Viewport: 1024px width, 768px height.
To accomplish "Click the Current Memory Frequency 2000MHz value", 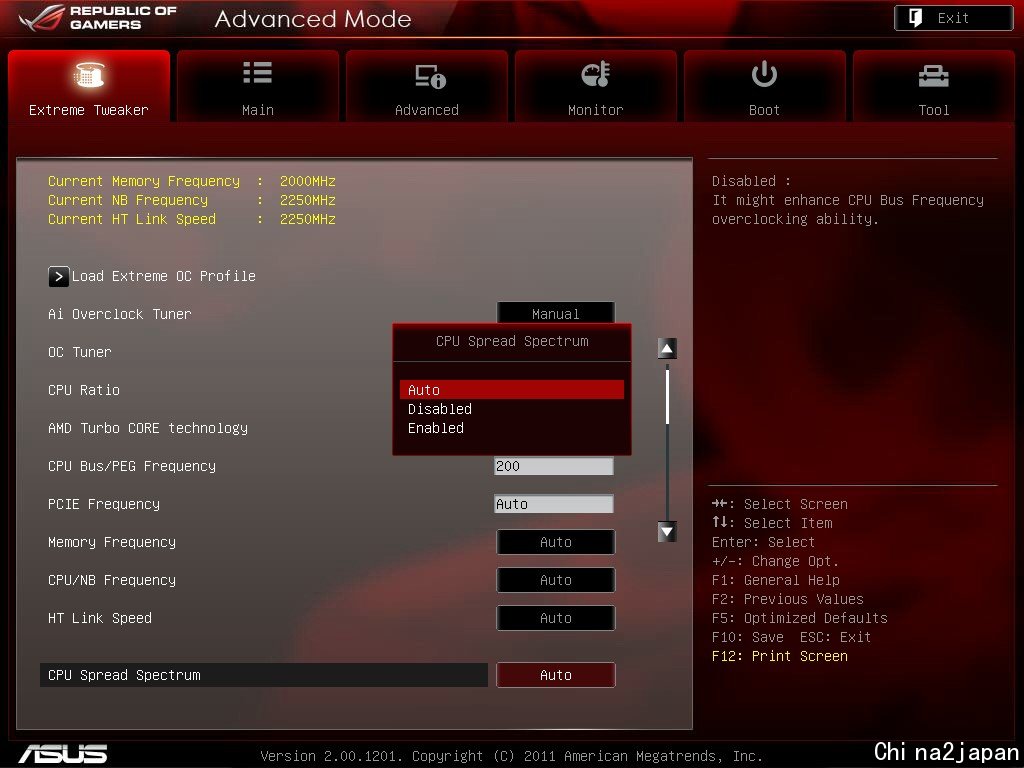I will 308,181.
